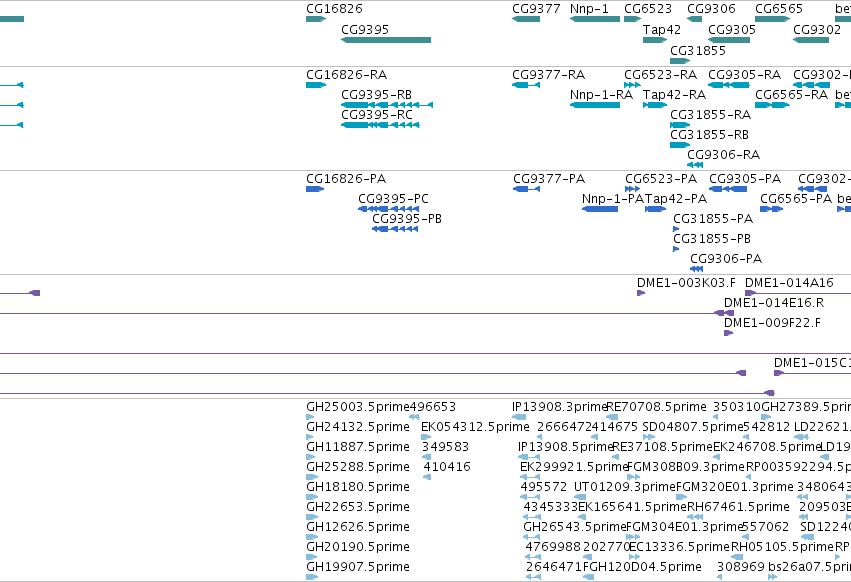The width and height of the screenshot is (851, 582).
Task: Click EST GH22653.5prime
Action: tap(313, 517)
